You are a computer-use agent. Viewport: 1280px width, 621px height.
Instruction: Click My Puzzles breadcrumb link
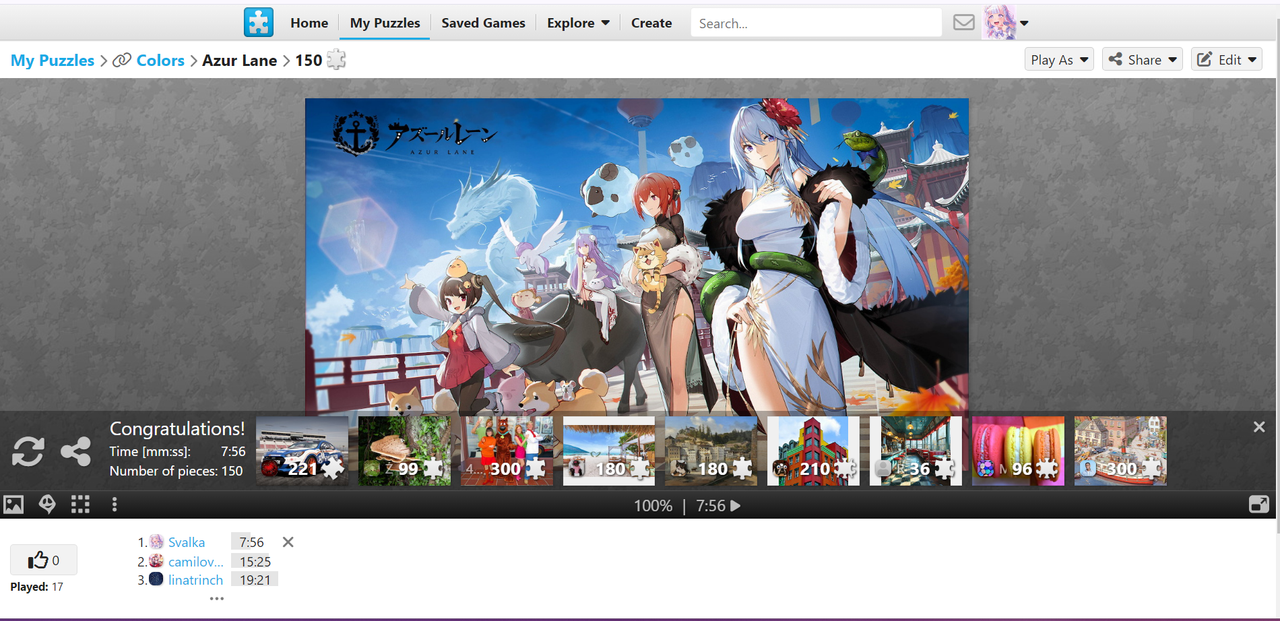pyautogui.click(x=52, y=60)
